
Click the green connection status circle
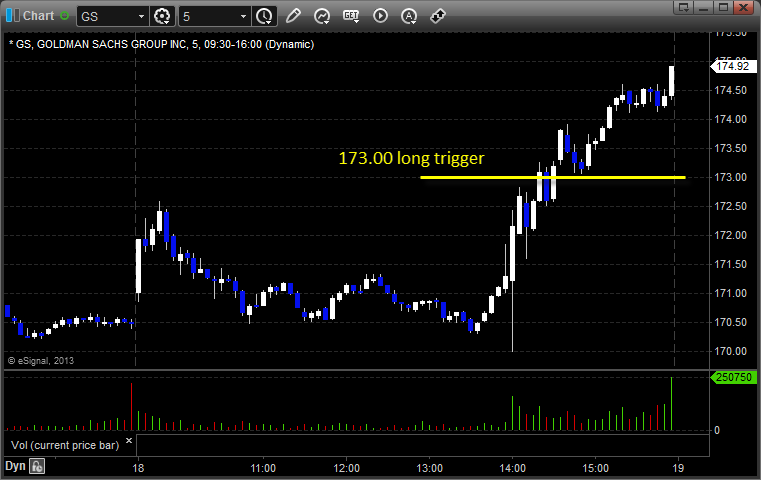[64, 16]
